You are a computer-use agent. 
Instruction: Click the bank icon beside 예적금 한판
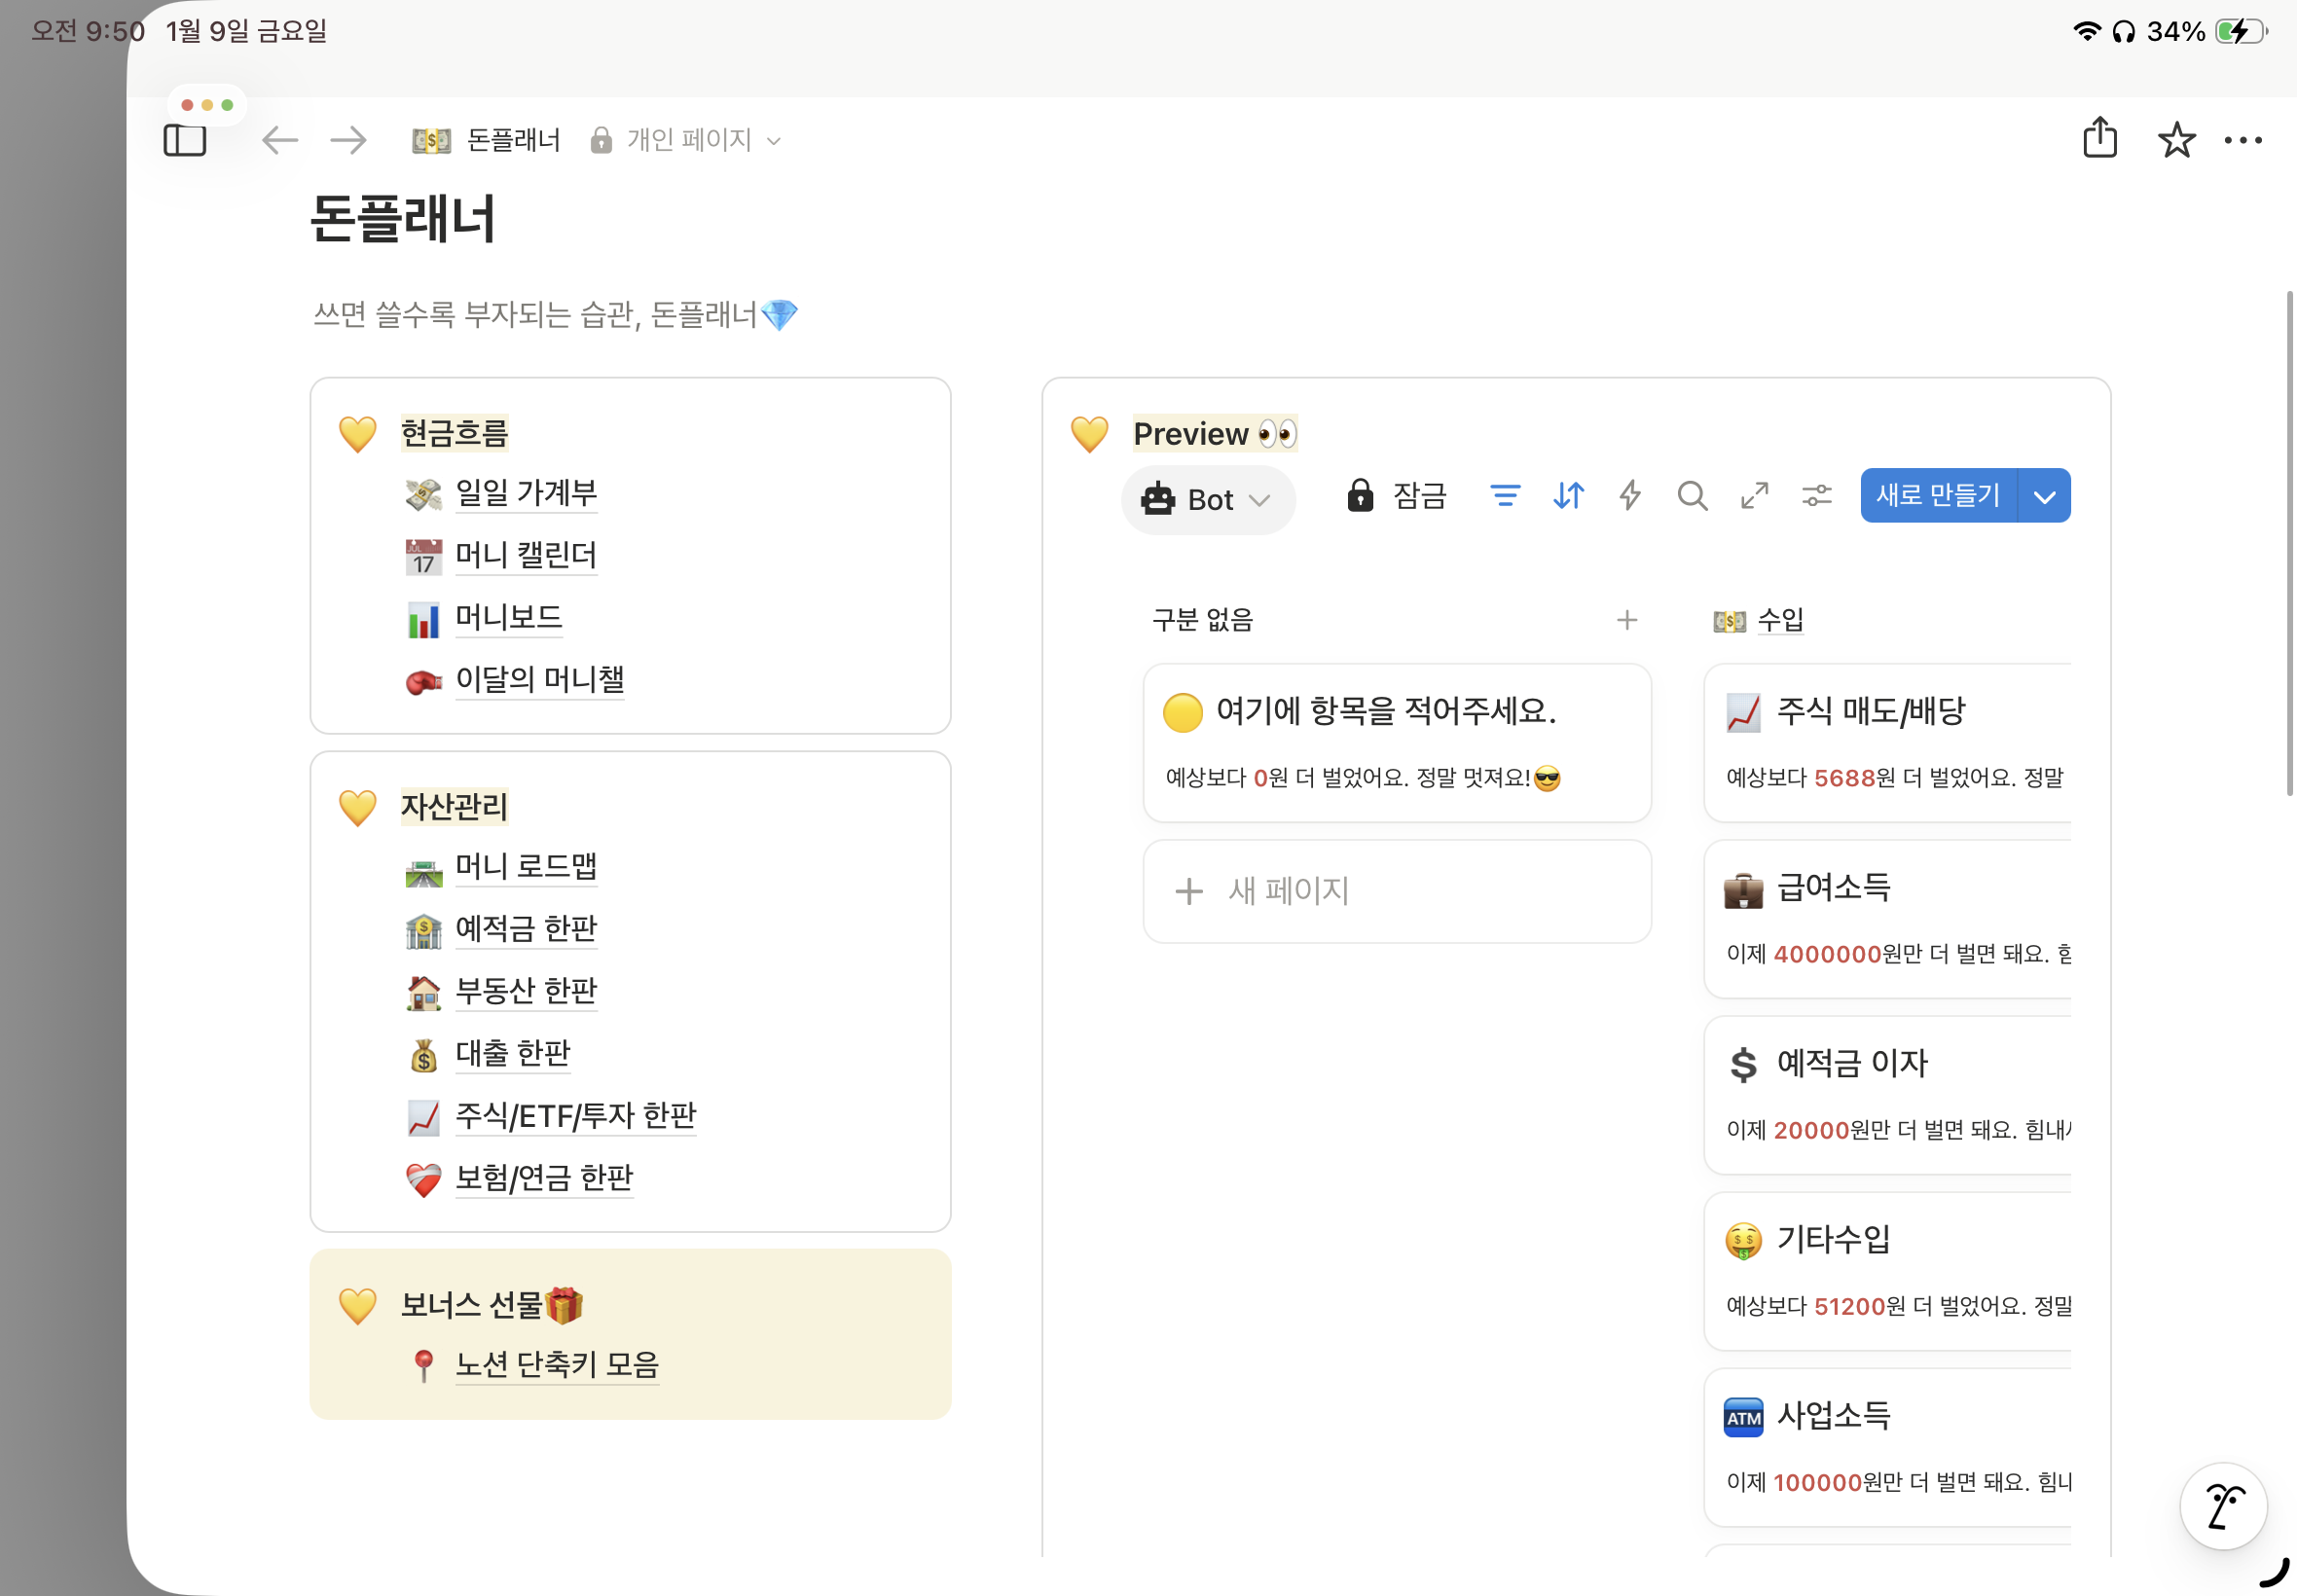tap(424, 930)
